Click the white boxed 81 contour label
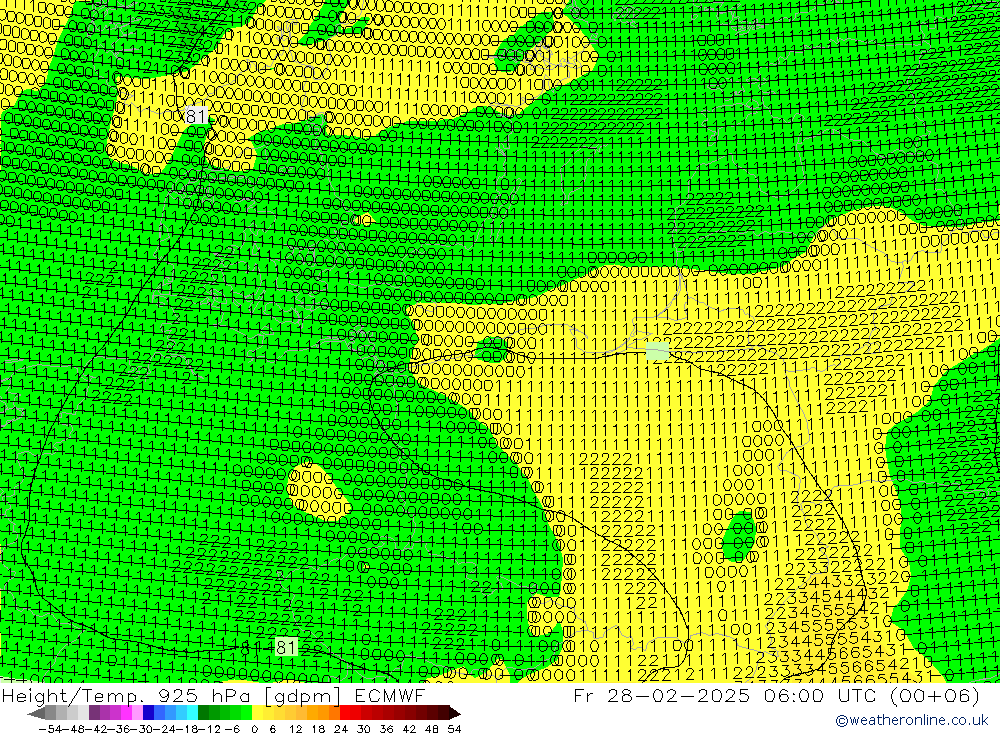 tap(196, 115)
